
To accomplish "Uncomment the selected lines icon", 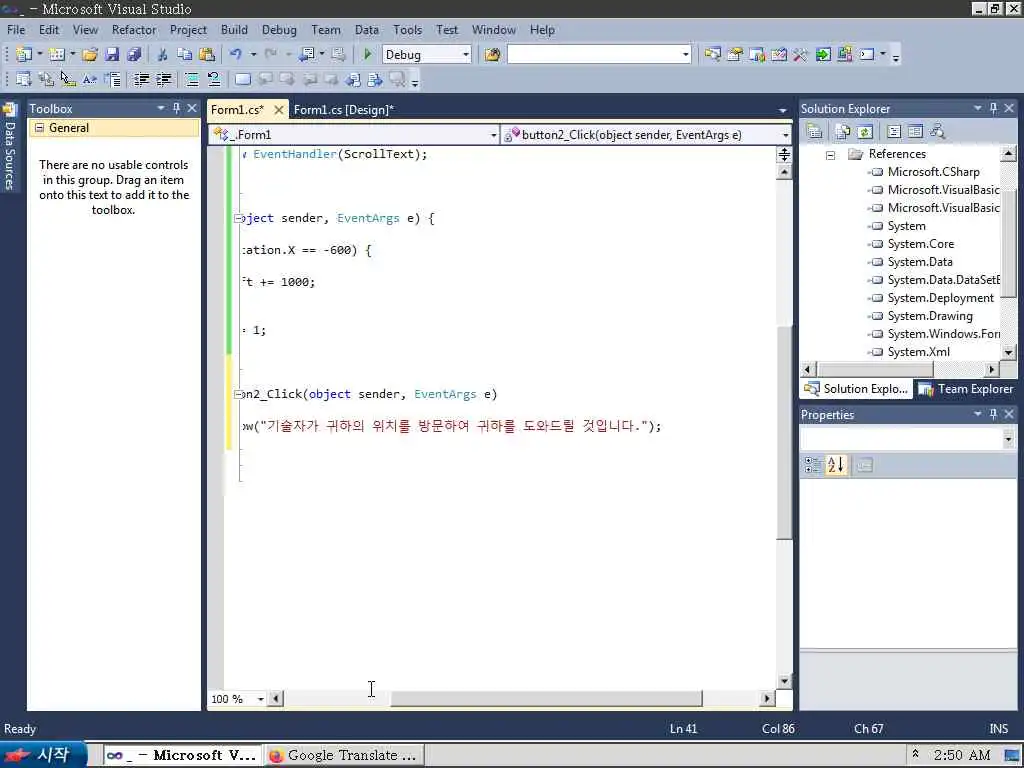I will 214,80.
